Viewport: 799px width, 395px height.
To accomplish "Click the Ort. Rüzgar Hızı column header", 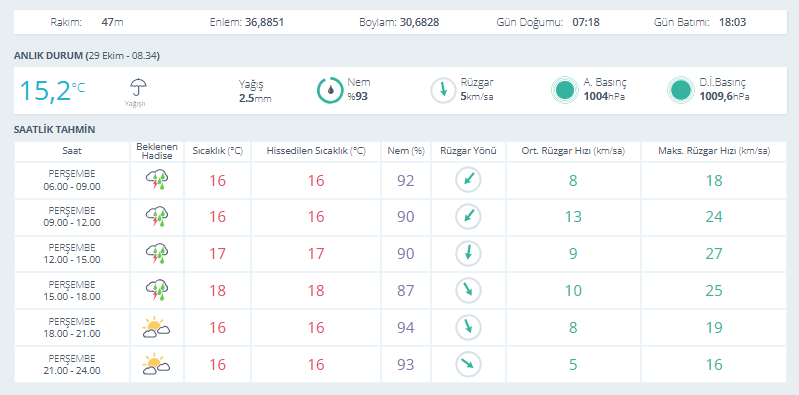I will 573,151.
